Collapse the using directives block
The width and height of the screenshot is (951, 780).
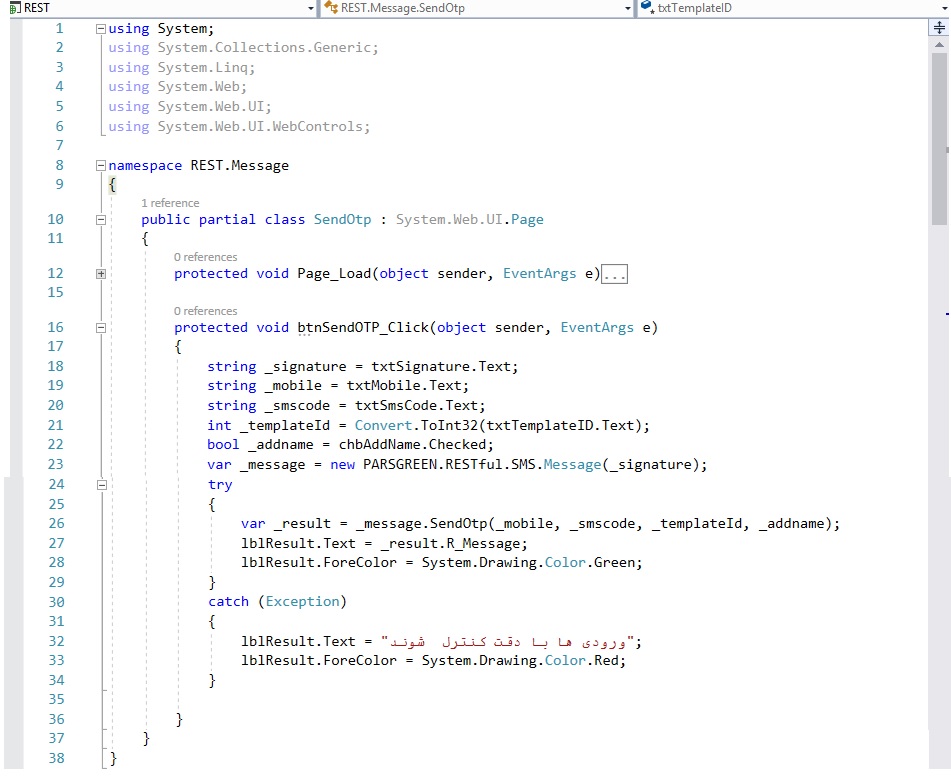(x=100, y=29)
